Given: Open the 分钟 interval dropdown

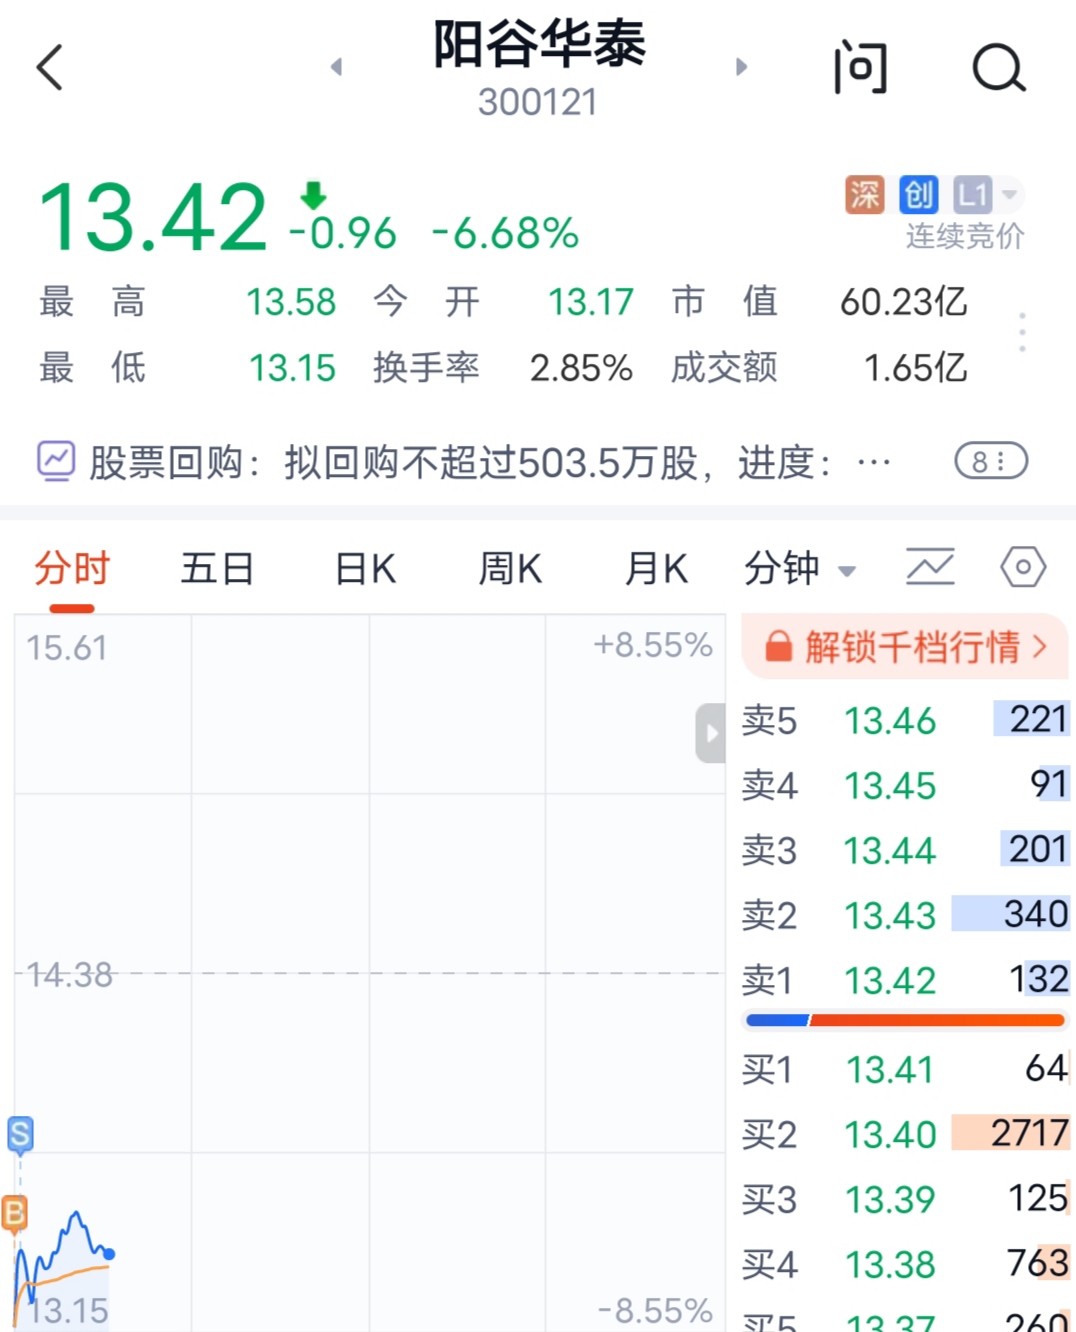Looking at the screenshot, I should (x=800, y=569).
